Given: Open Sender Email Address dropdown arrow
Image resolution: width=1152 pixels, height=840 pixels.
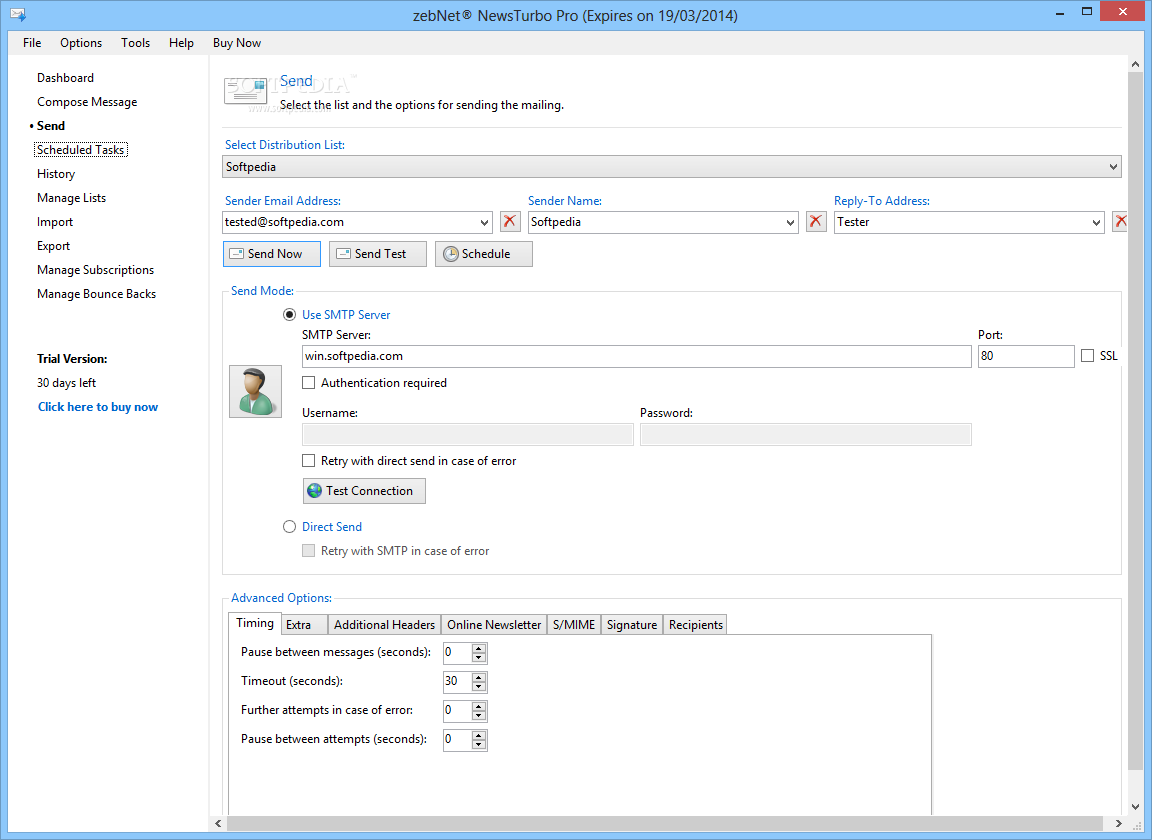Looking at the screenshot, I should [x=484, y=222].
